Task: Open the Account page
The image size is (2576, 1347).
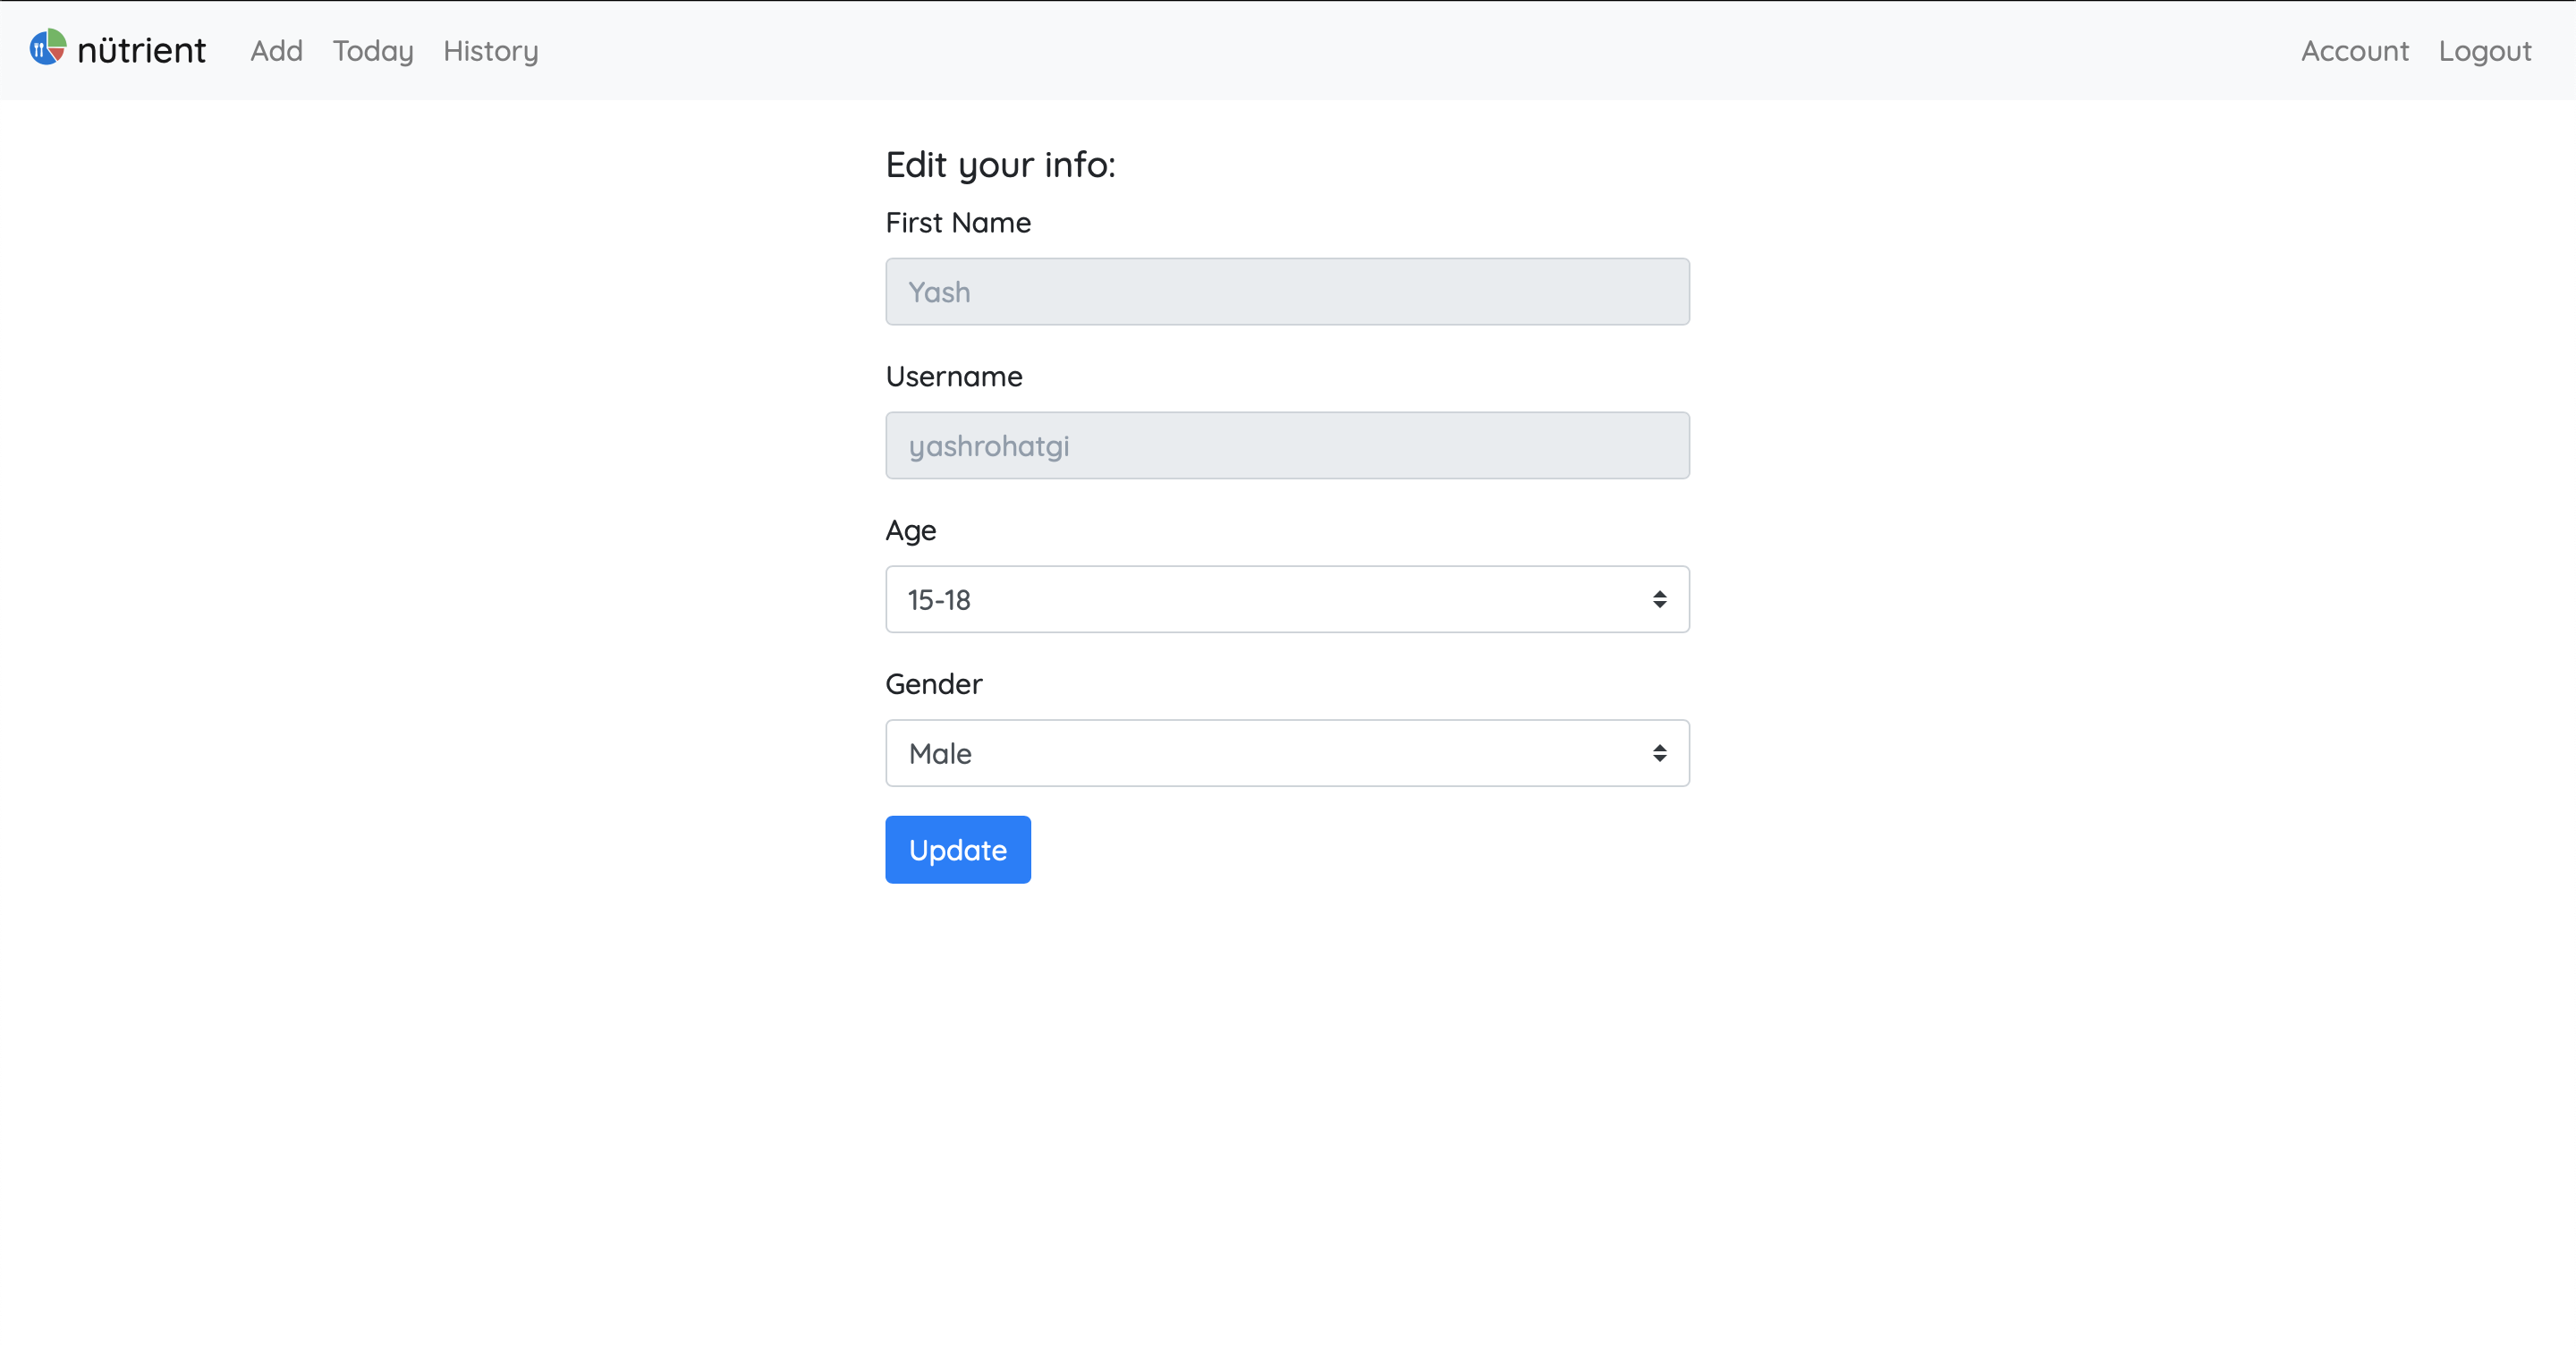Action: click(x=2354, y=51)
